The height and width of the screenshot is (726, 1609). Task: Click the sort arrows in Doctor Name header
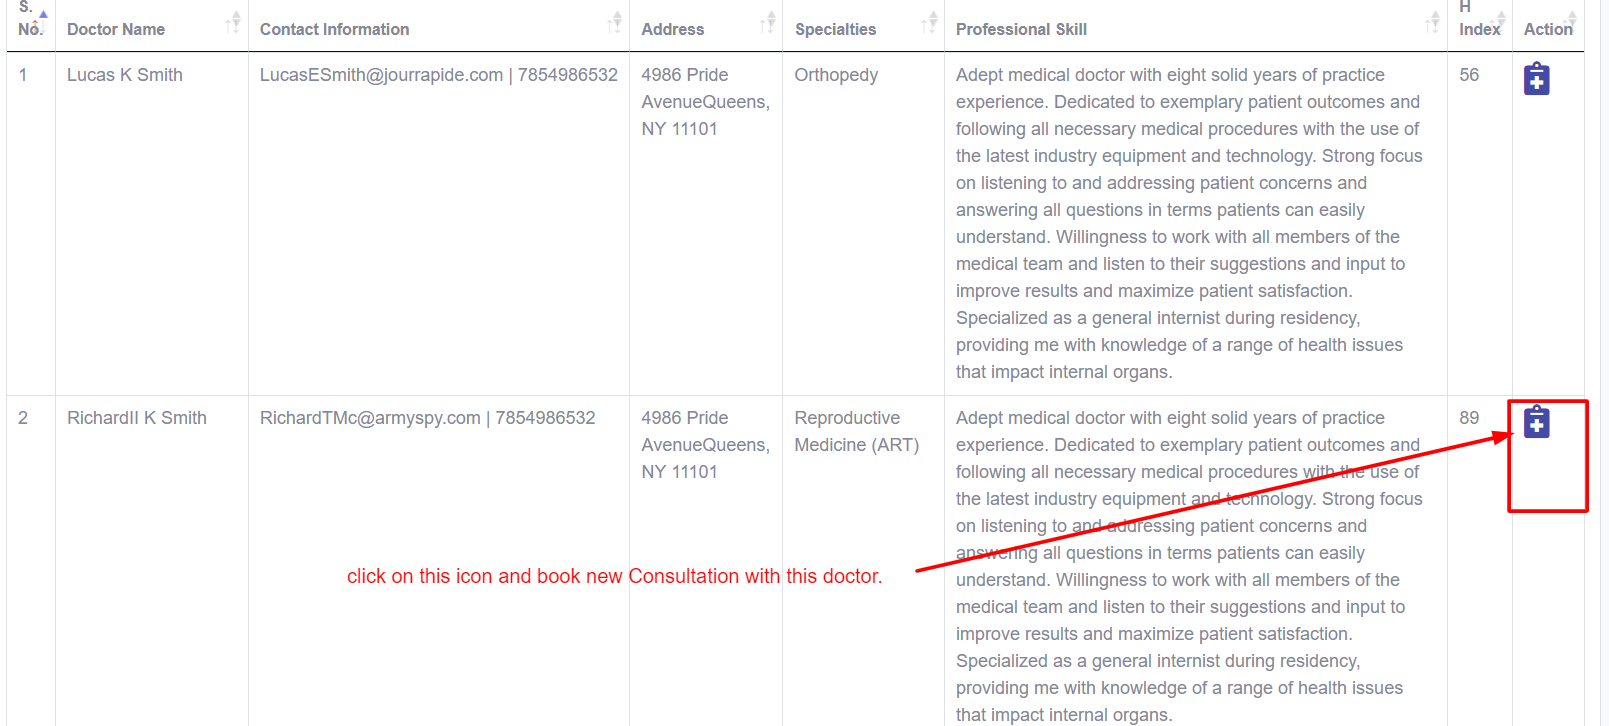click(x=233, y=22)
